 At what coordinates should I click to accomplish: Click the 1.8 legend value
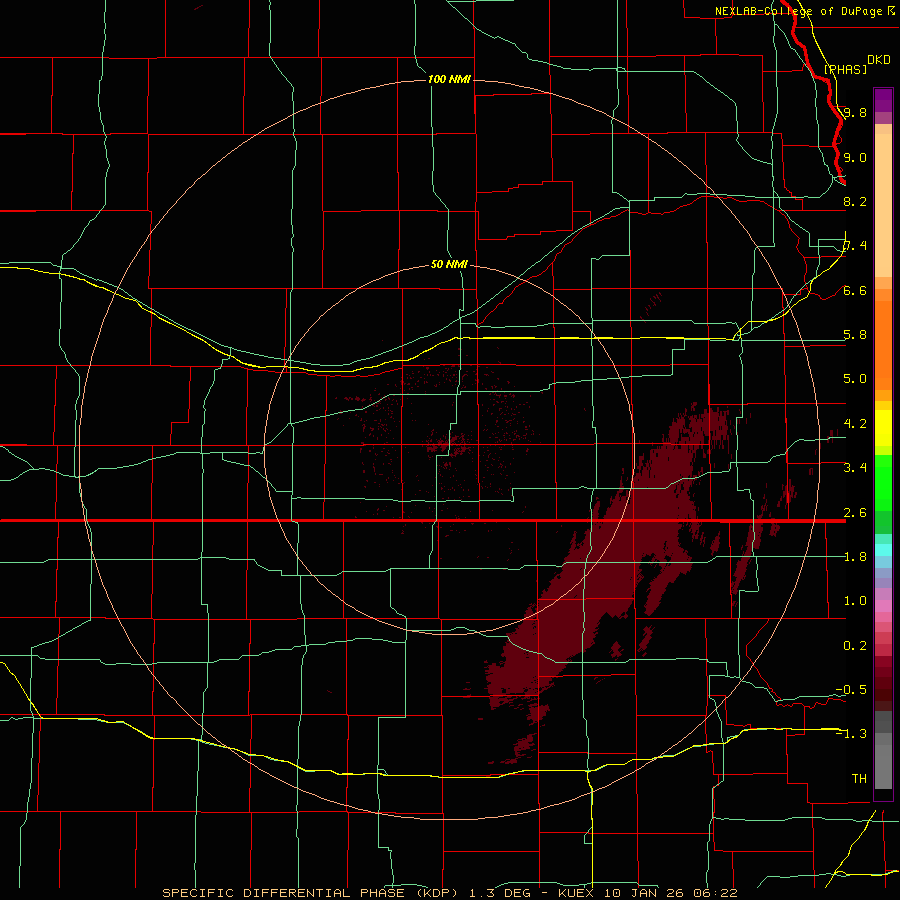click(x=855, y=557)
